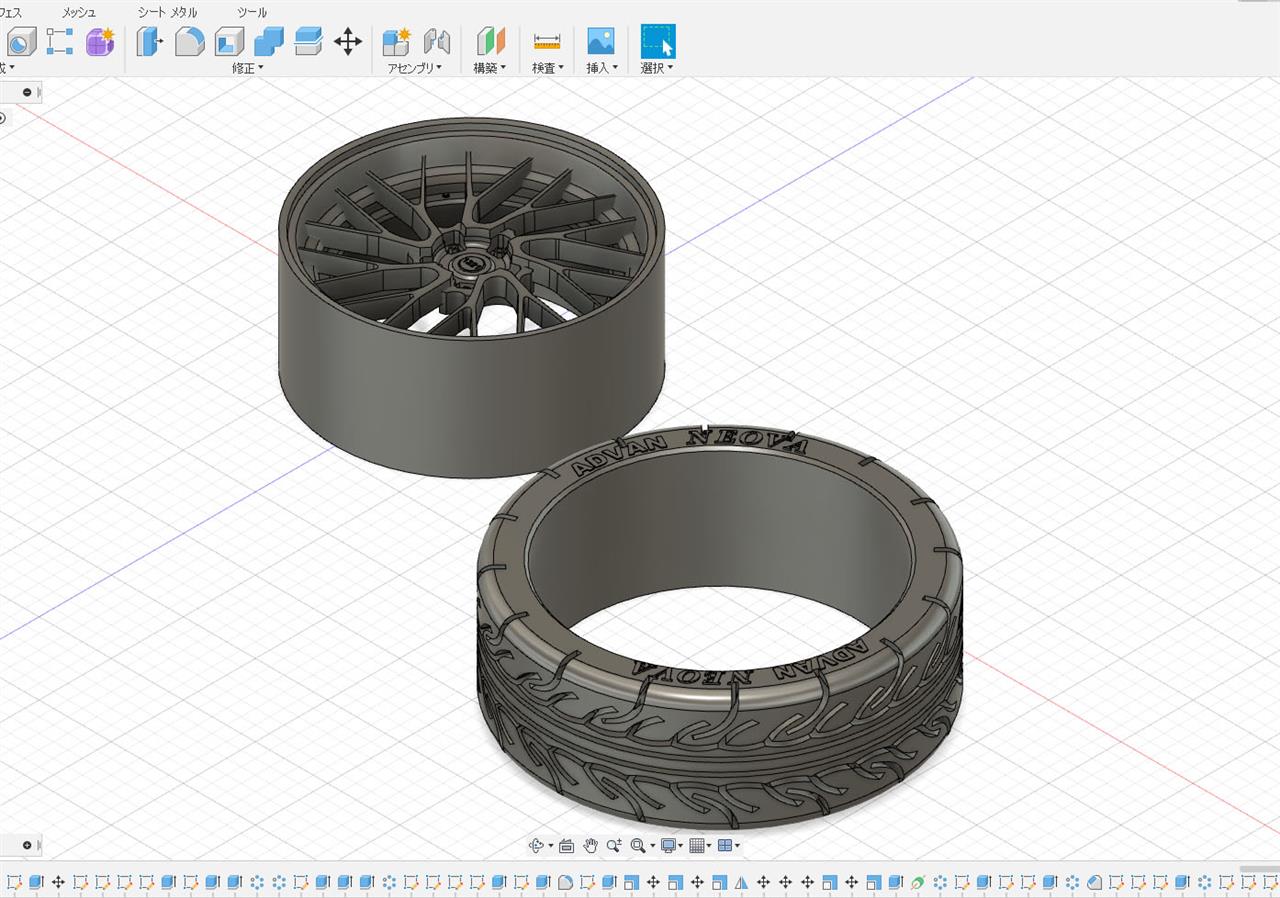Image resolution: width=1280 pixels, height=898 pixels.
Task: Select the Fillet tool in the toolbar
Action: (189, 42)
